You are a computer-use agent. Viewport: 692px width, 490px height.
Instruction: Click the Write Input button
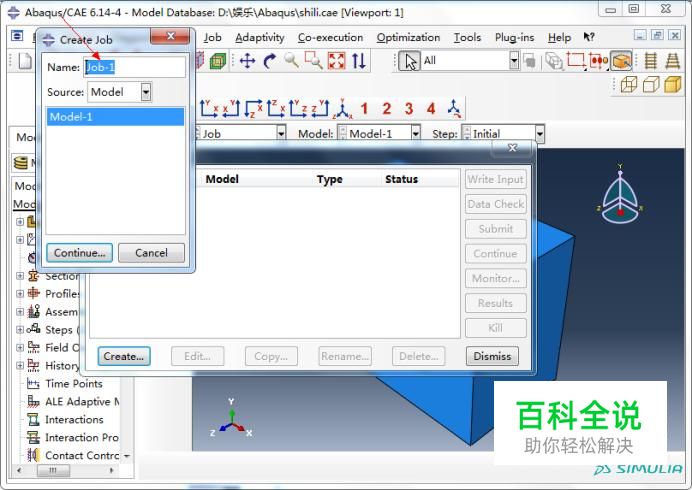pyautogui.click(x=496, y=179)
